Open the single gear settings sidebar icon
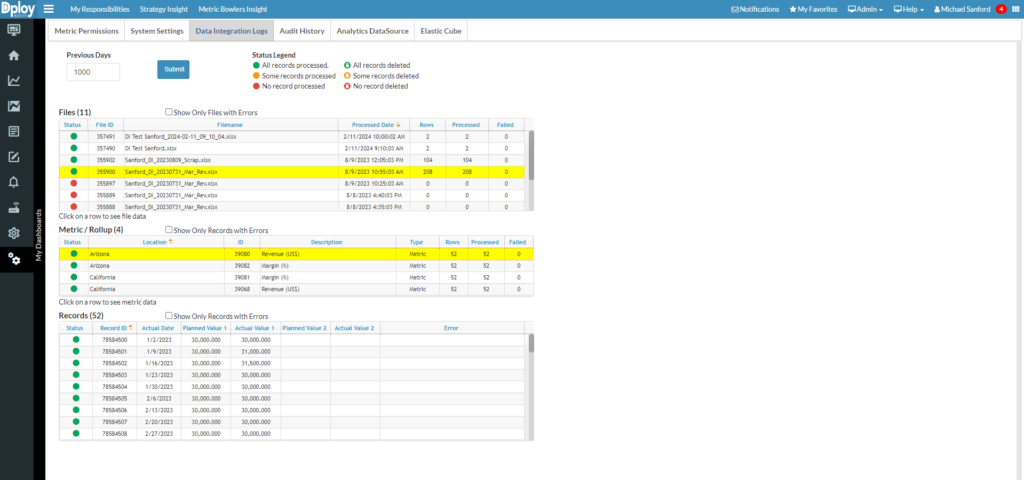The width and height of the screenshot is (1024, 480). coord(14,233)
